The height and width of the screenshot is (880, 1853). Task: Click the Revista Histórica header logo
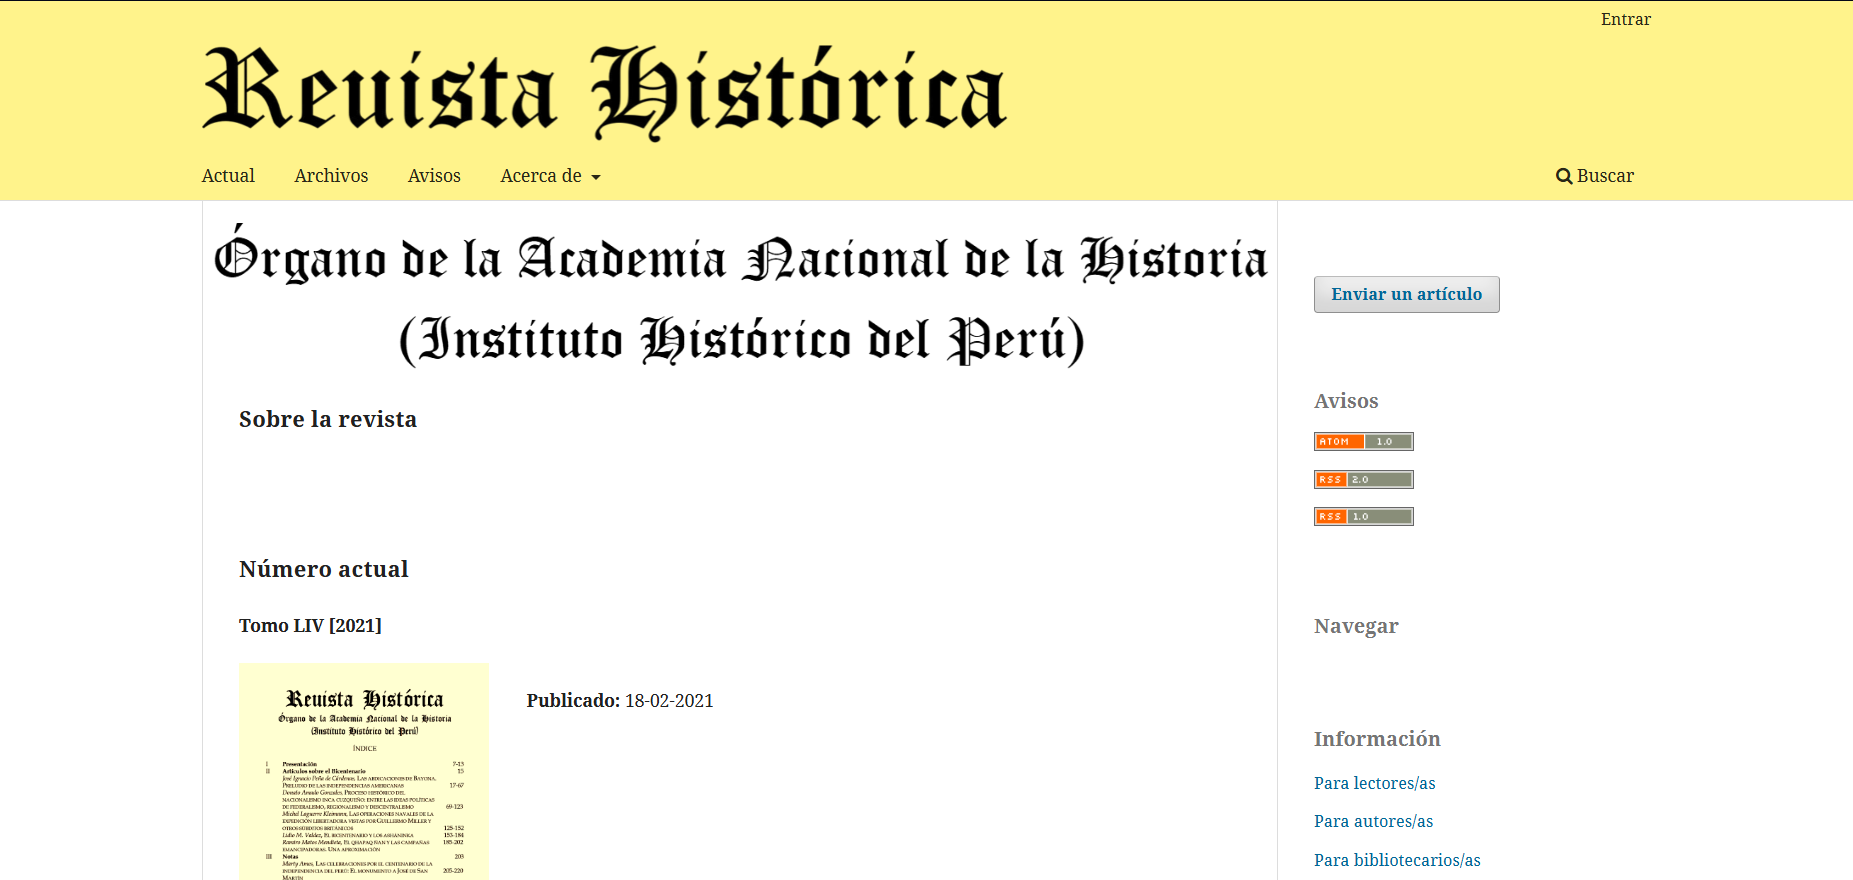604,92
